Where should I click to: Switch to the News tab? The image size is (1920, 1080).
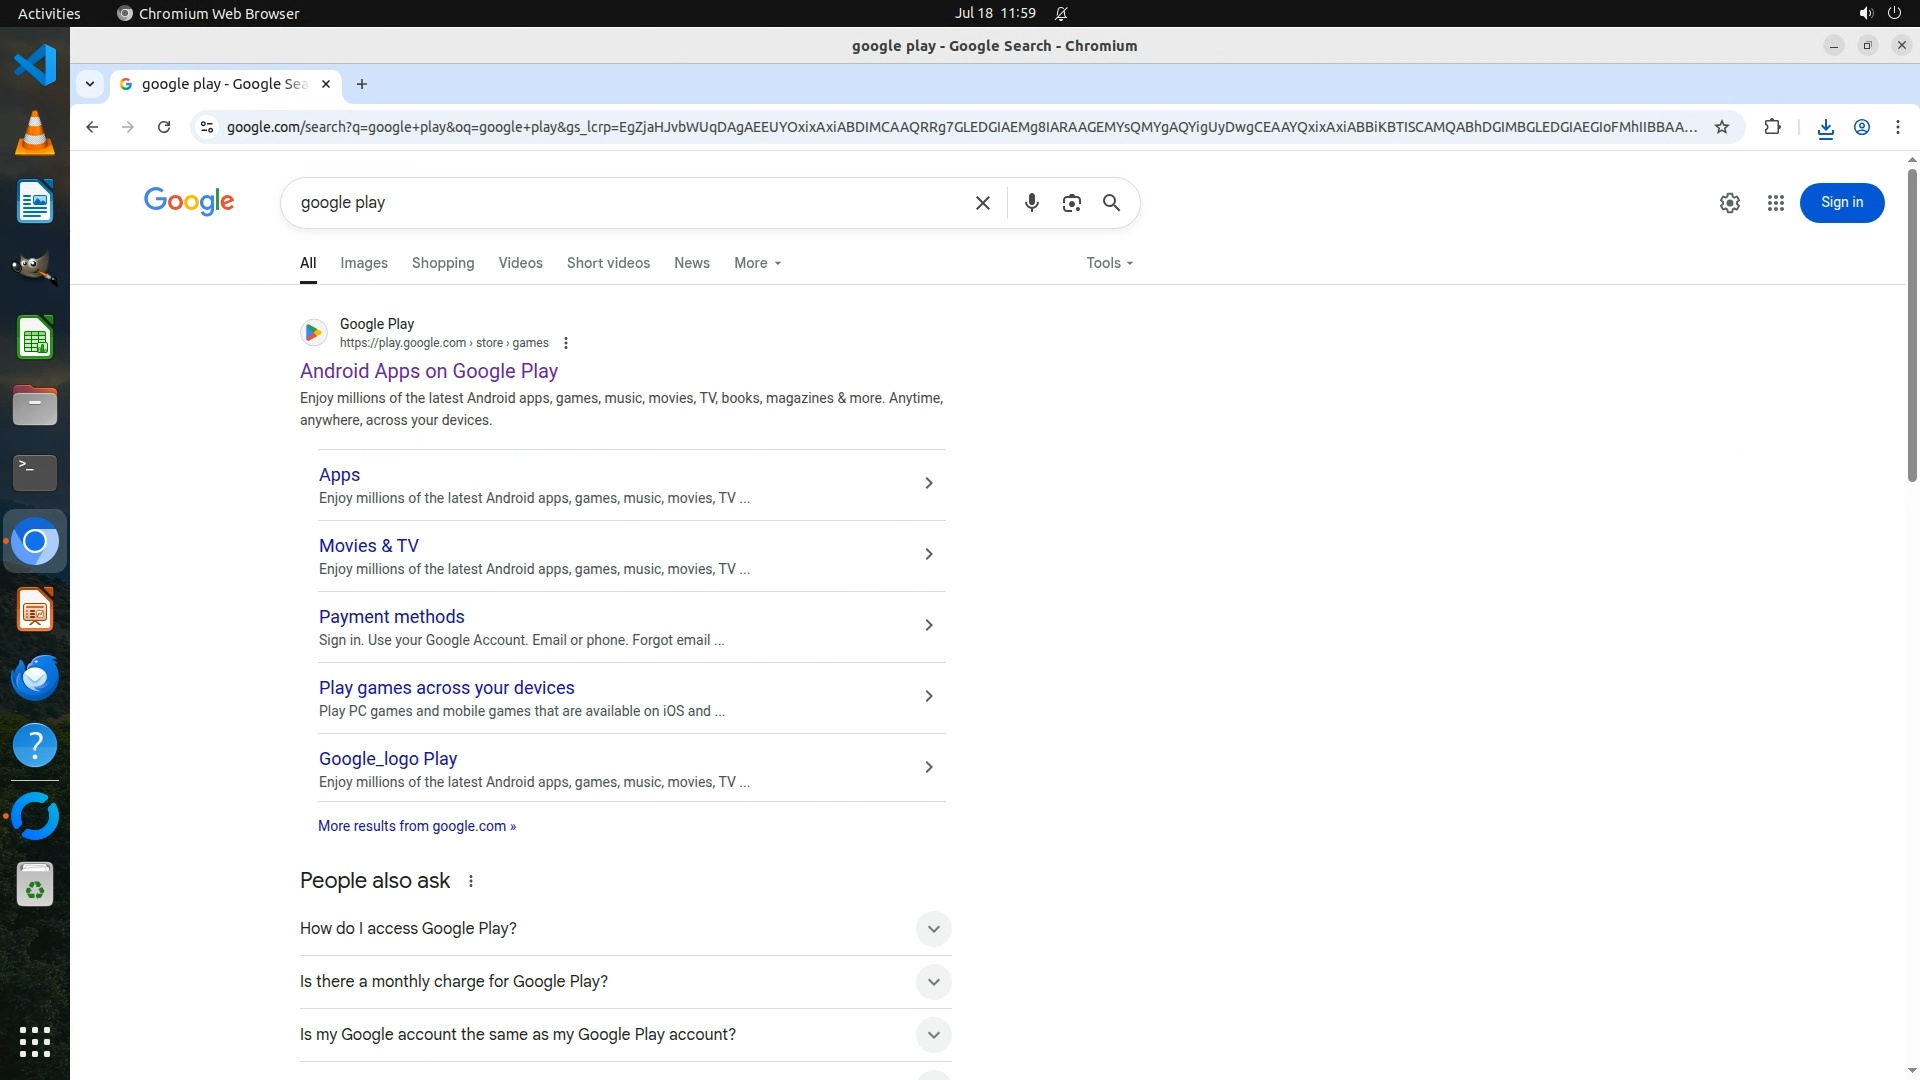click(691, 263)
